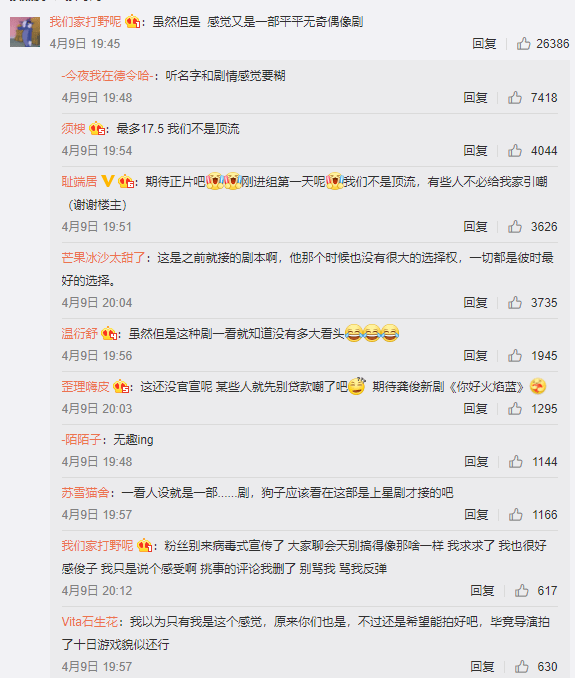Screen dimensions: 575x678
Task: Like the reply with 7418 likes
Action: click(515, 97)
